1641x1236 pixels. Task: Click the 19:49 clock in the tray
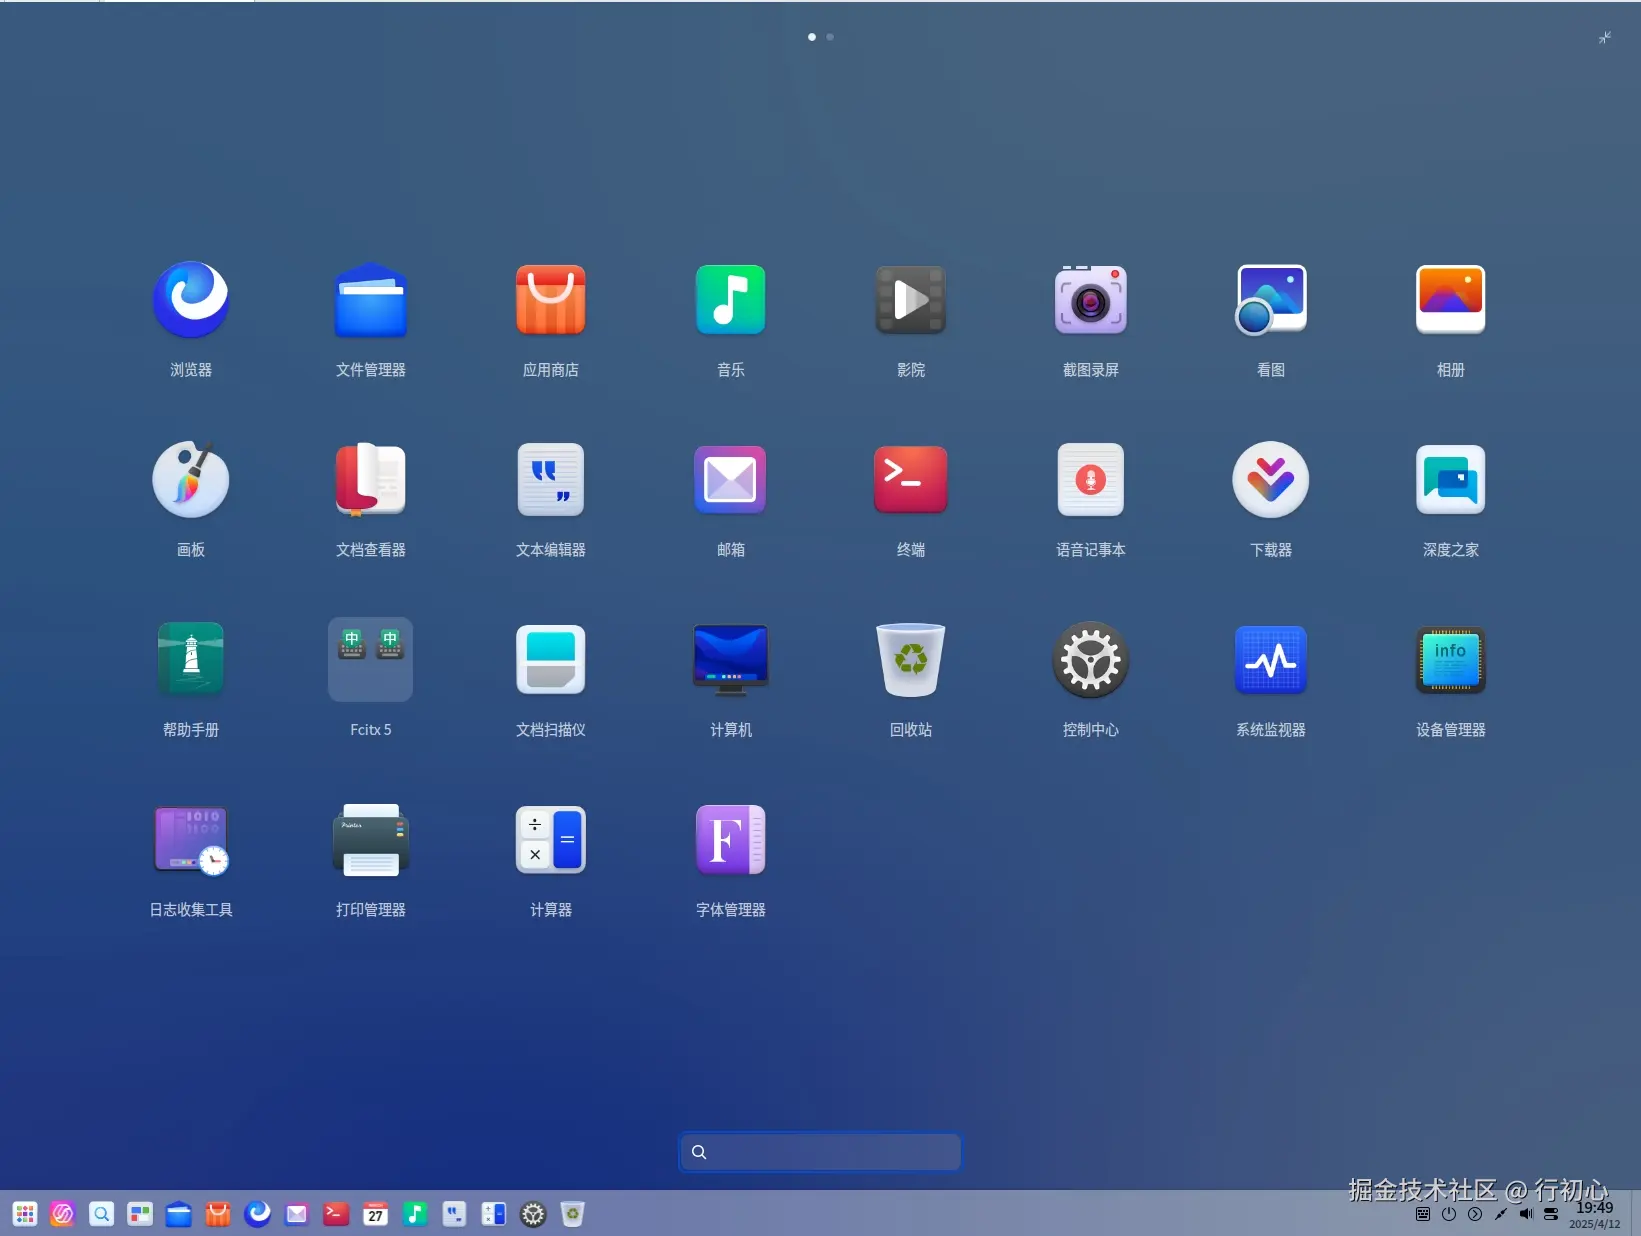[1595, 1208]
